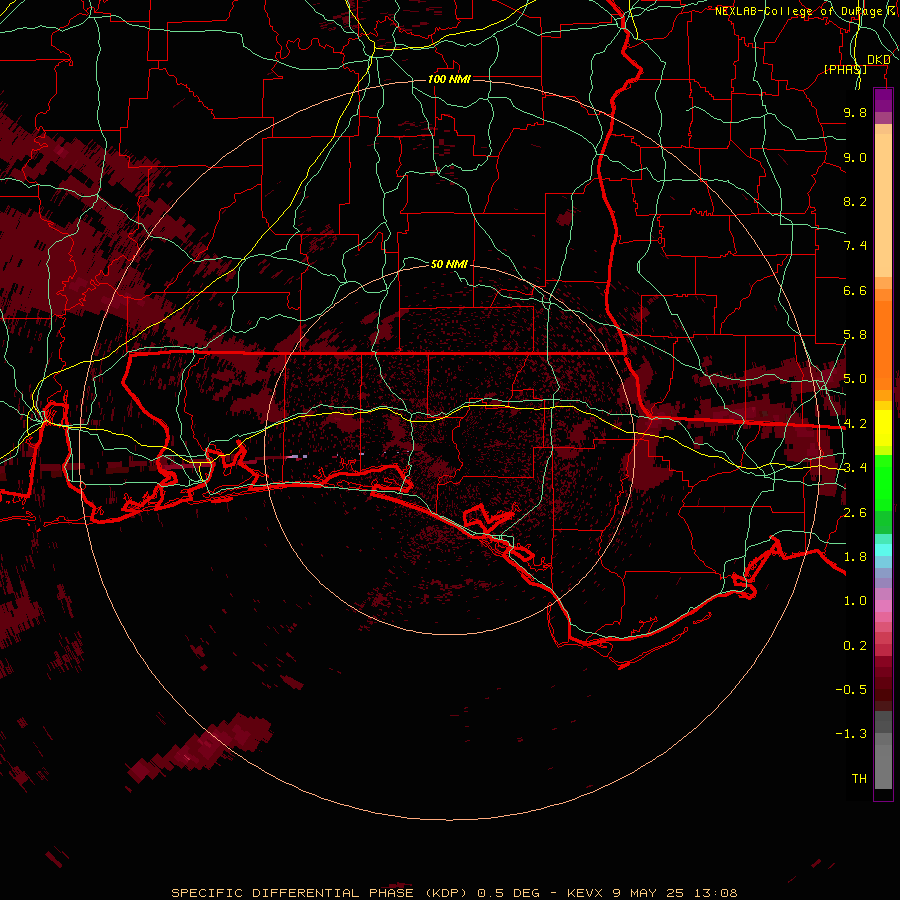Select the 7.4 scale label
Image resolution: width=900 pixels, height=900 pixels.
point(855,246)
